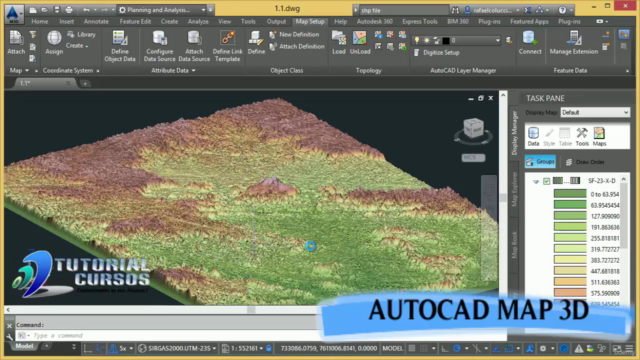Image resolution: width=640 pixels, height=360 pixels.
Task: Click Define Object Data tool
Action: (120, 46)
